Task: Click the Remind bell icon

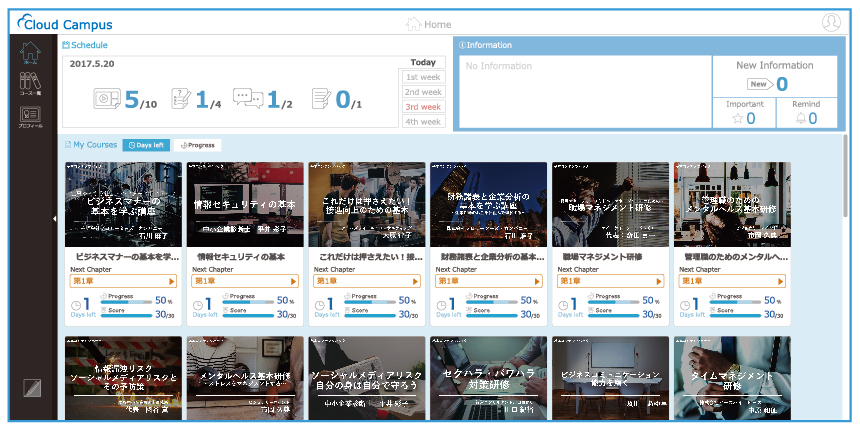Action: tap(799, 118)
